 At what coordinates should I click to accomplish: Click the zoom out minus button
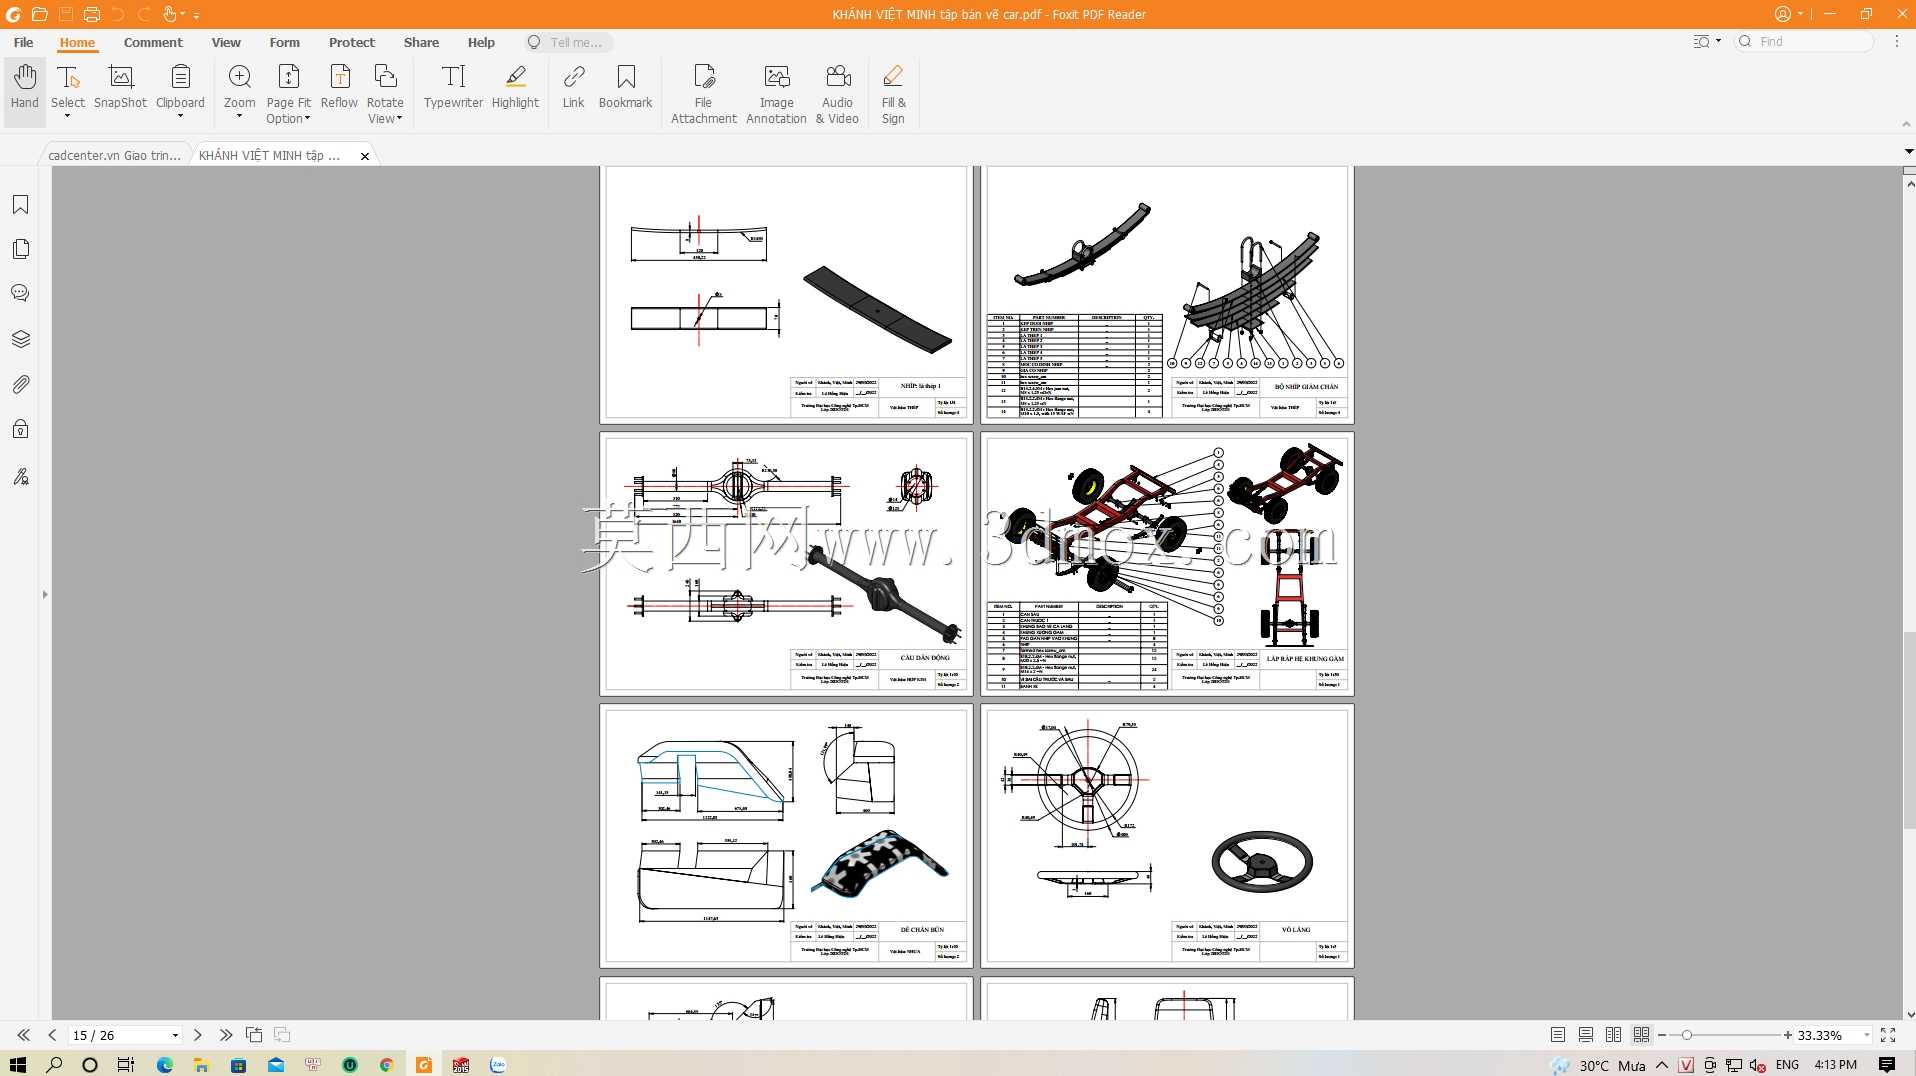pos(1662,1035)
